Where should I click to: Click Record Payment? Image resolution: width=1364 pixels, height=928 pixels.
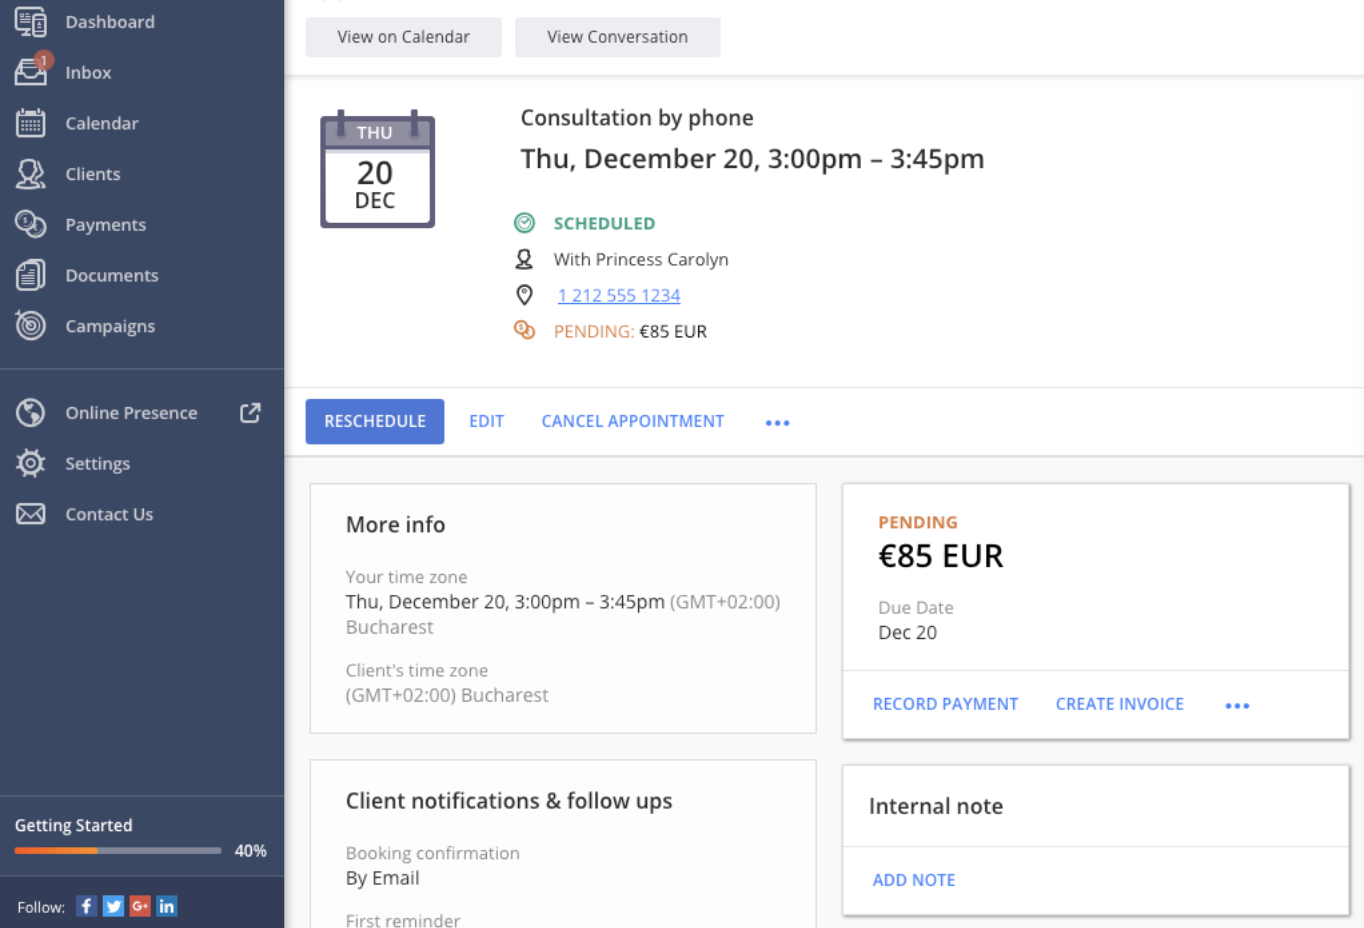[945, 704]
